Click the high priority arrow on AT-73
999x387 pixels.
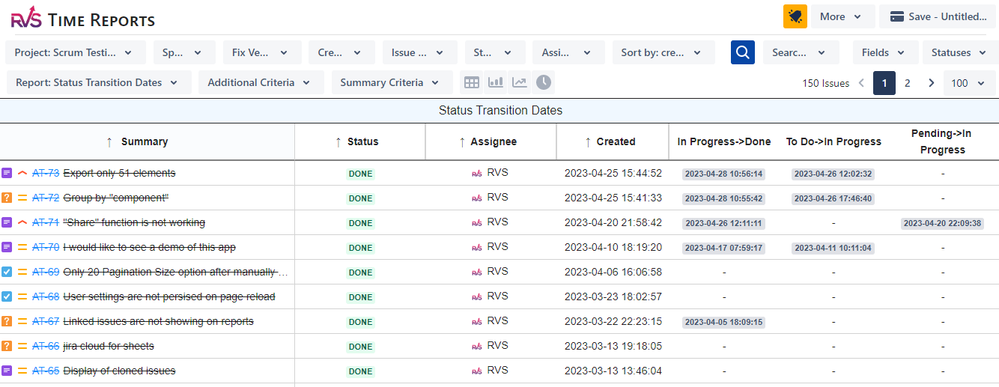pos(22,173)
